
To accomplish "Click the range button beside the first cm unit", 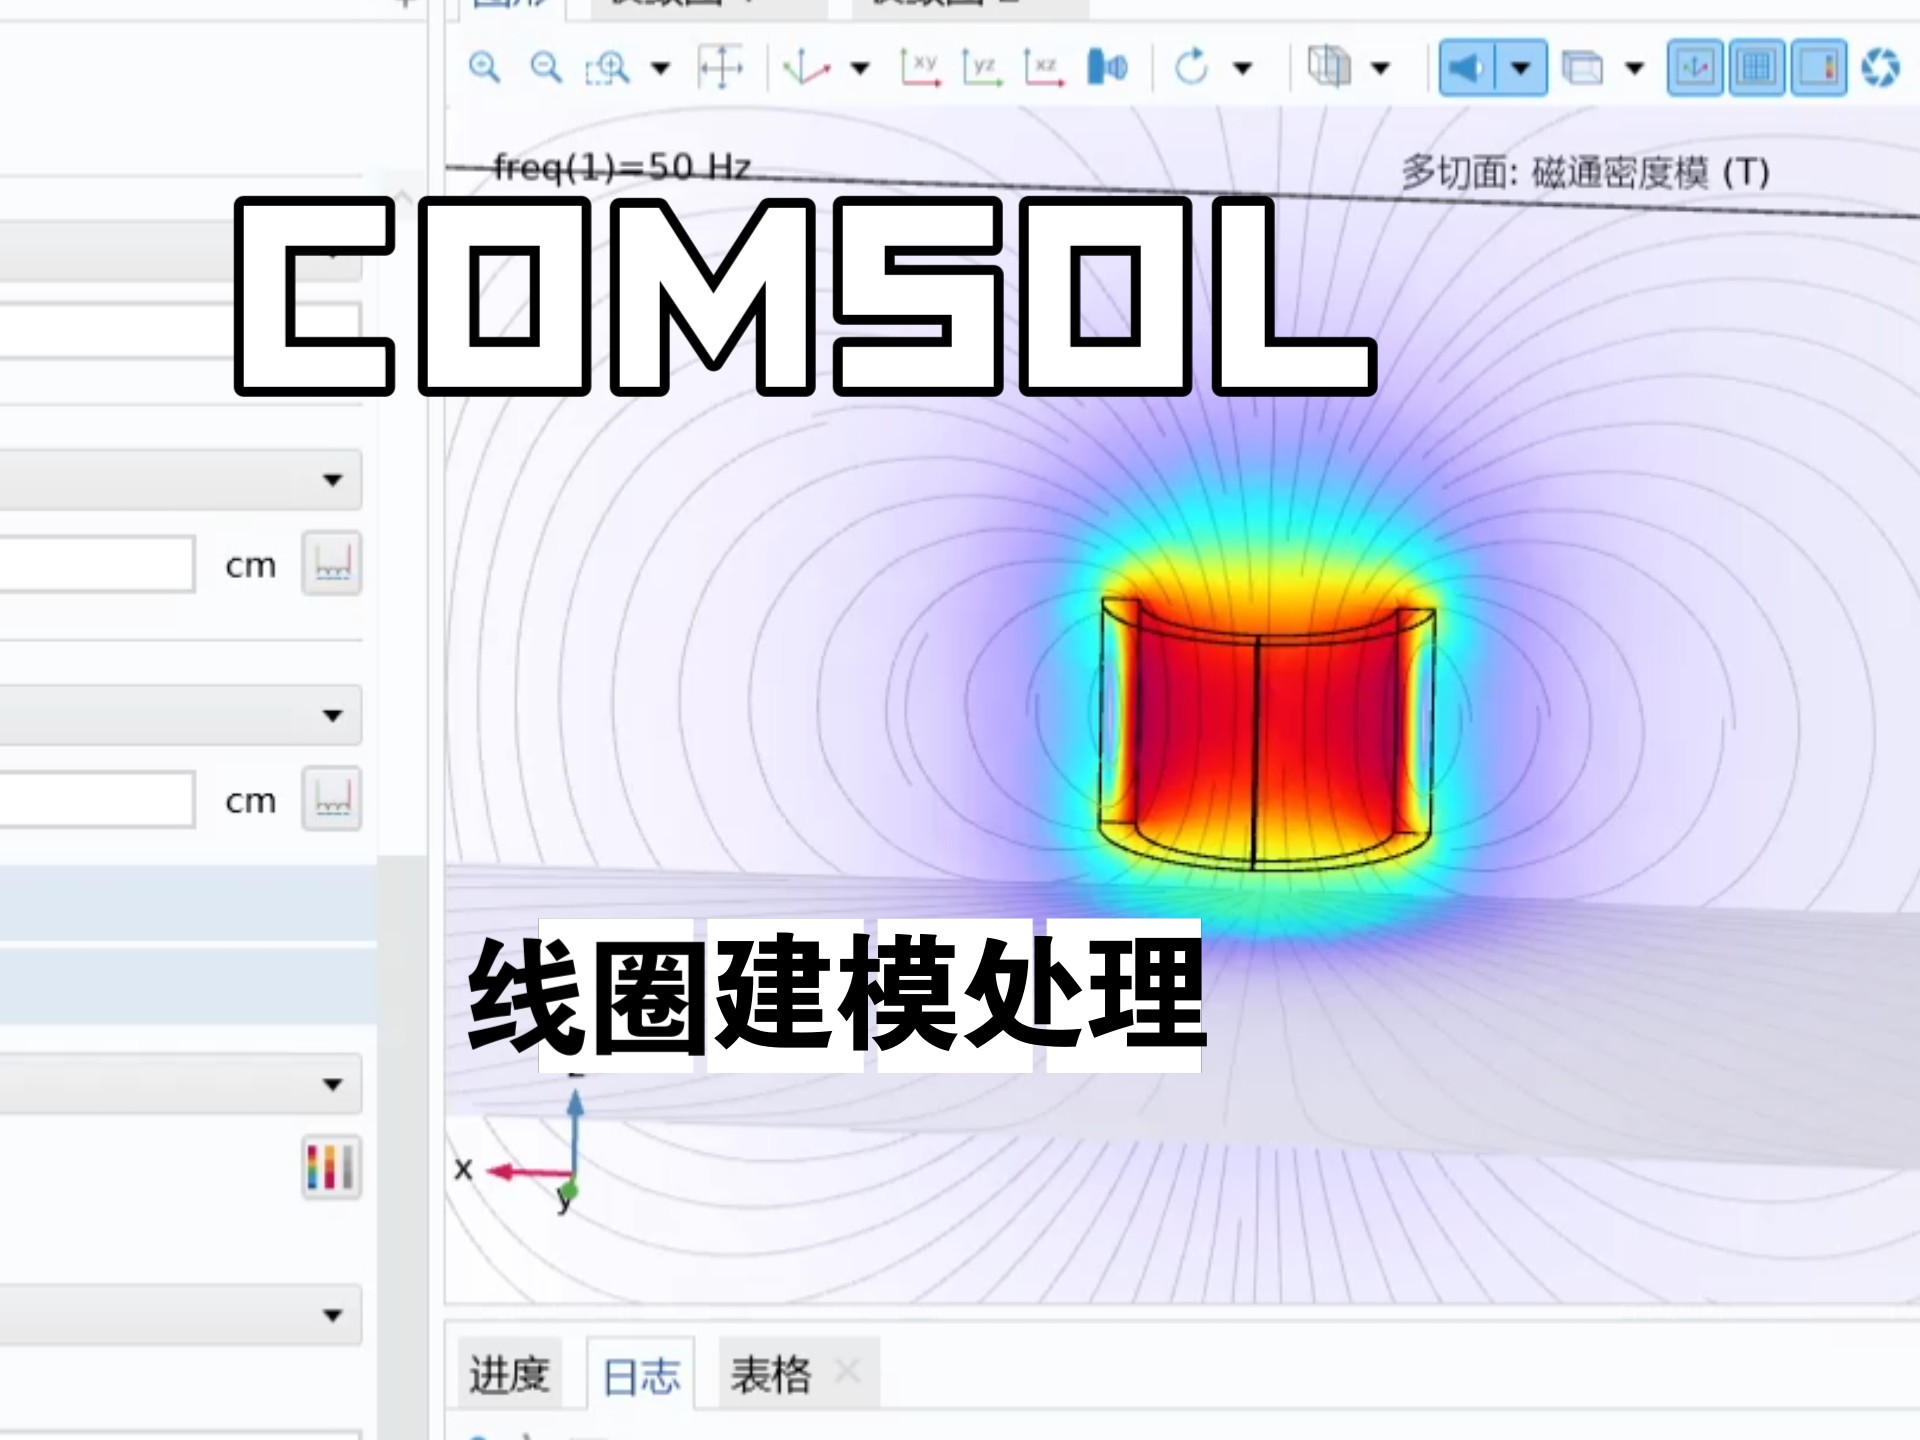I will tap(332, 563).
